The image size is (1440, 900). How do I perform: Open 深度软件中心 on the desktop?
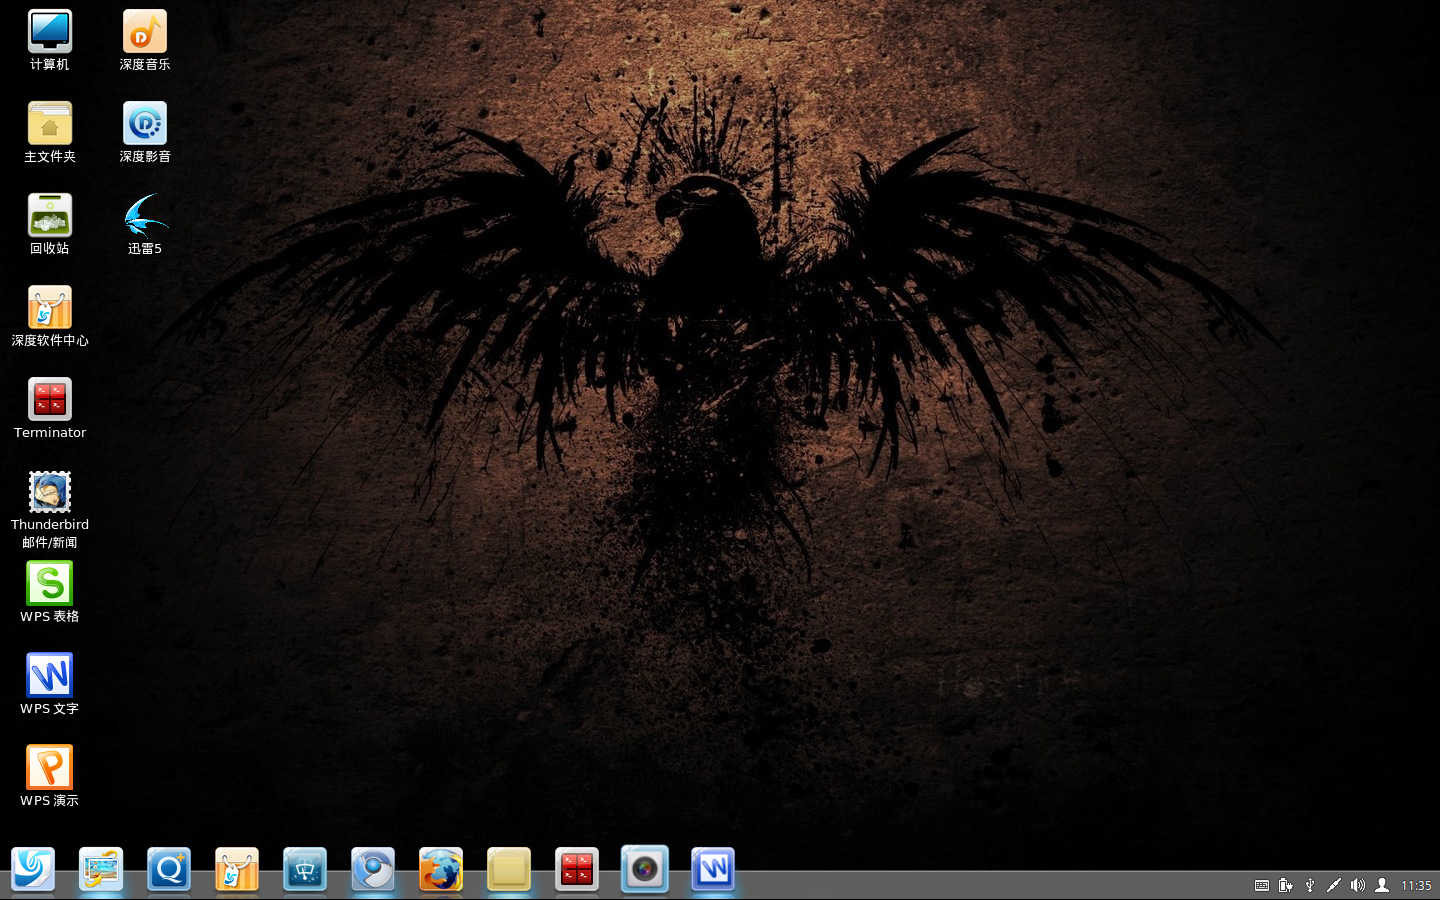[x=49, y=316]
